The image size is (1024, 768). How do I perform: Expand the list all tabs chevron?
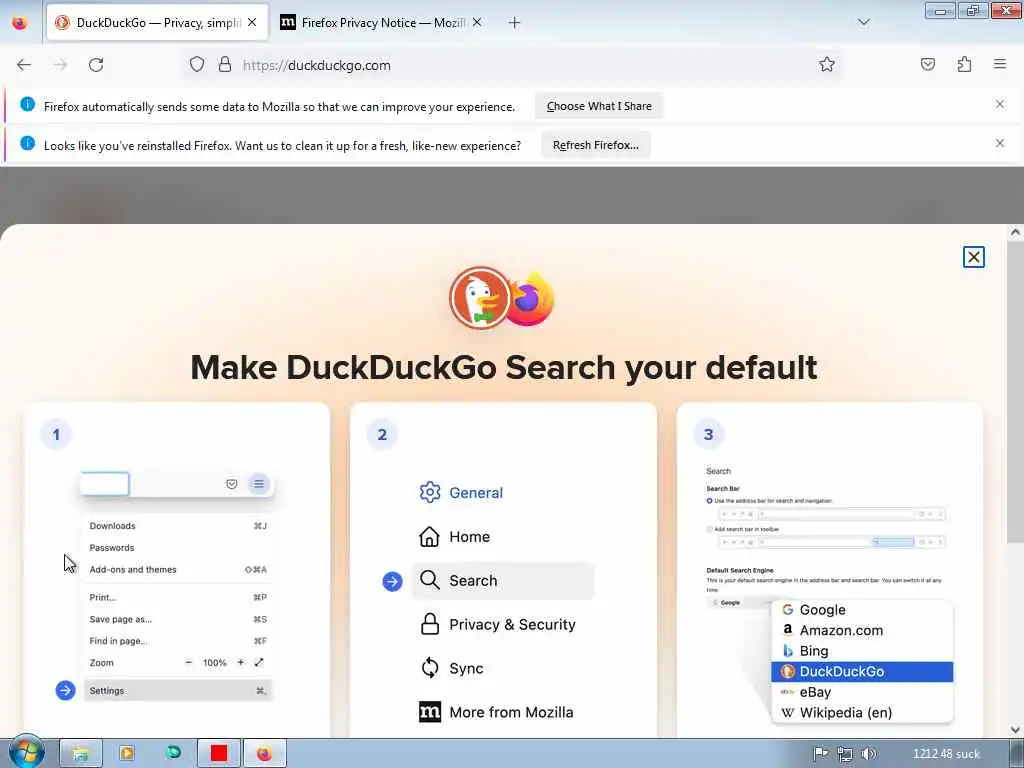click(863, 22)
